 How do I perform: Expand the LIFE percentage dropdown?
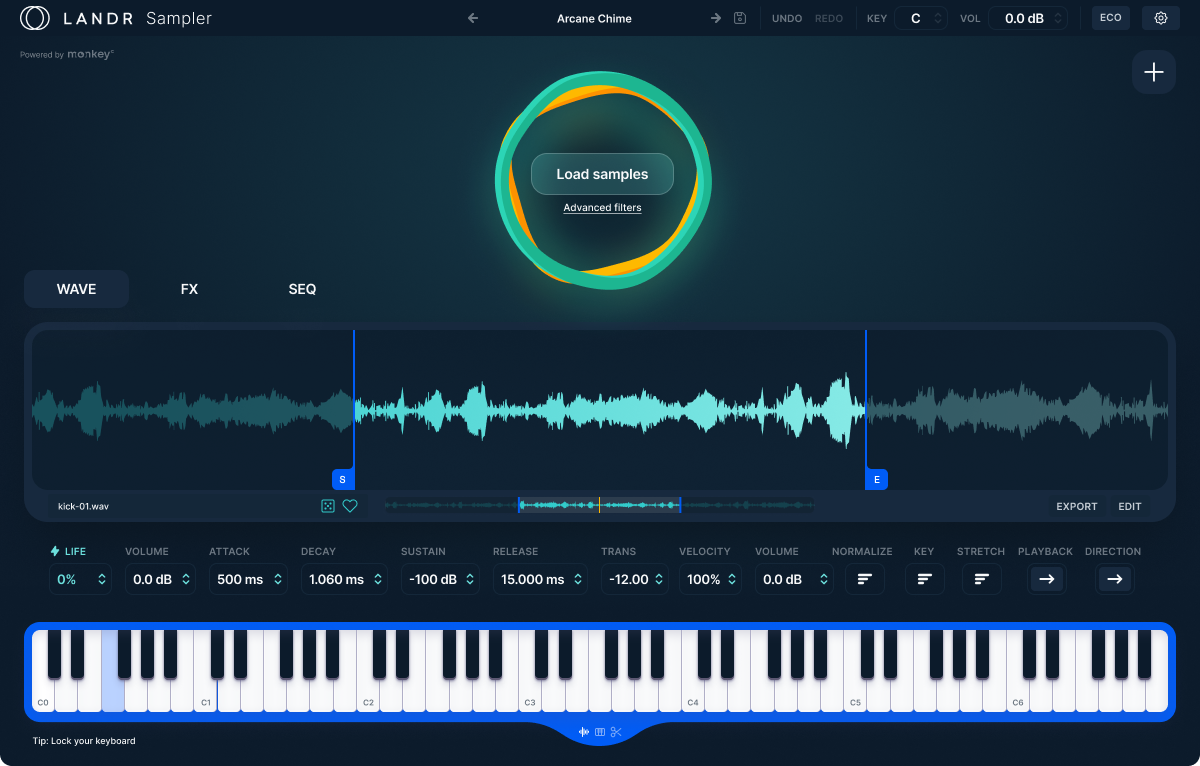[80, 579]
